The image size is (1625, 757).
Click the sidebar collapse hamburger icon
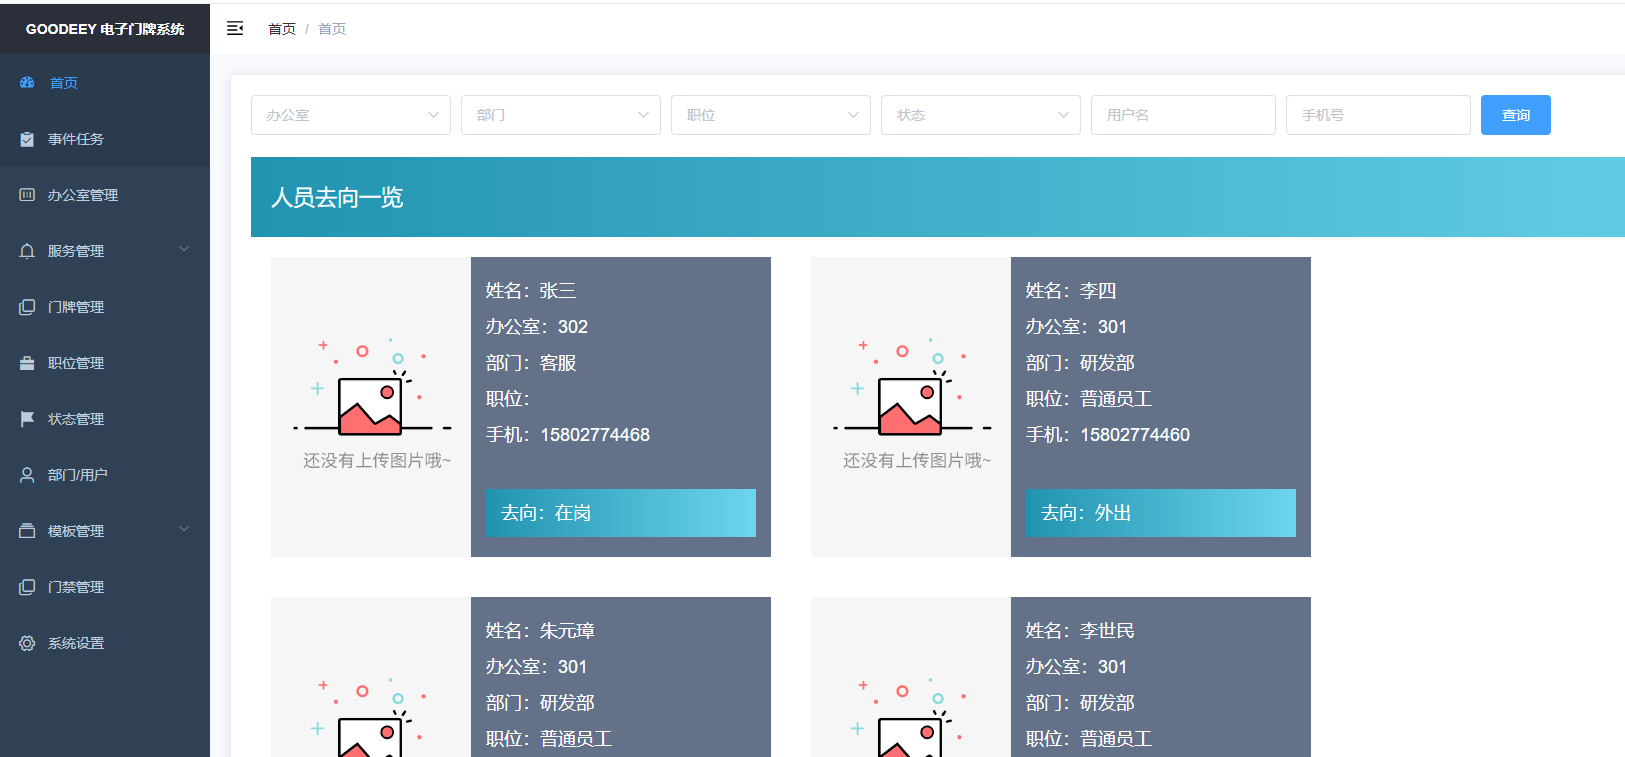[235, 29]
